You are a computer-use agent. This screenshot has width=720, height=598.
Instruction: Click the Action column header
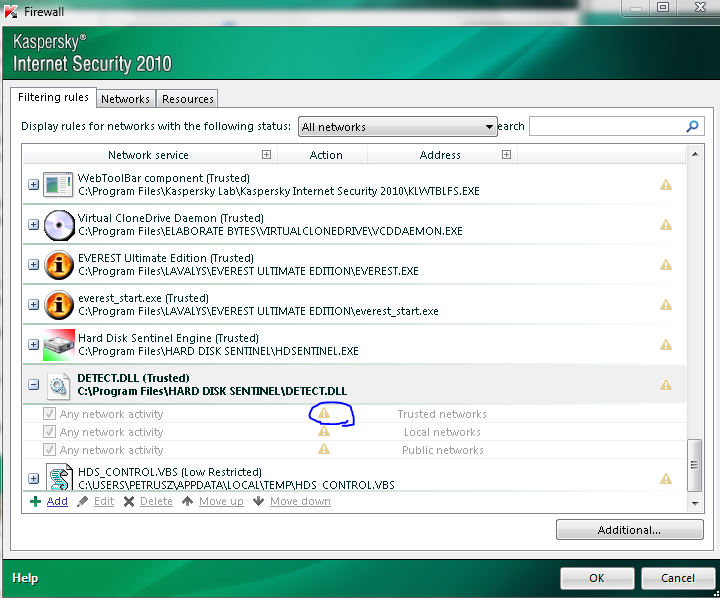326,155
